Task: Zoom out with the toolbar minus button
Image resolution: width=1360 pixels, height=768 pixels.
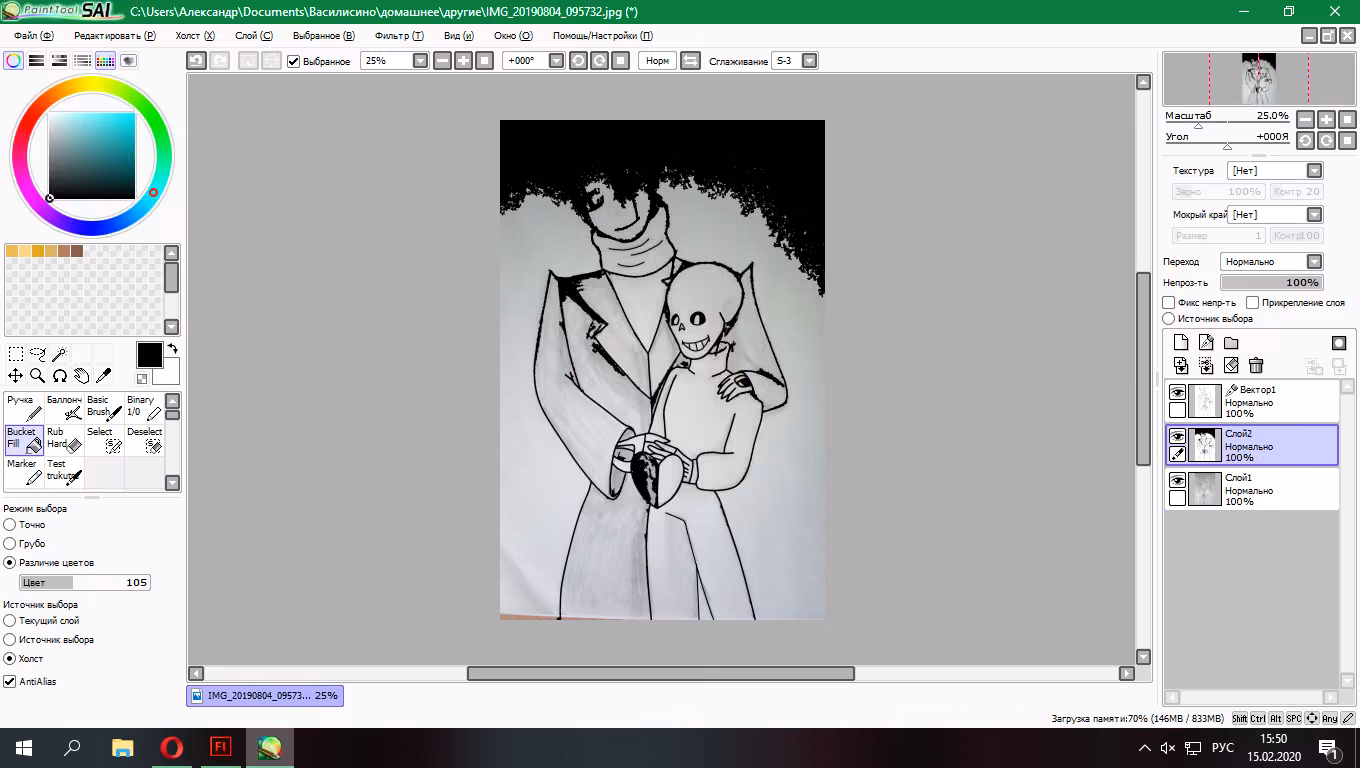Action: [x=442, y=61]
